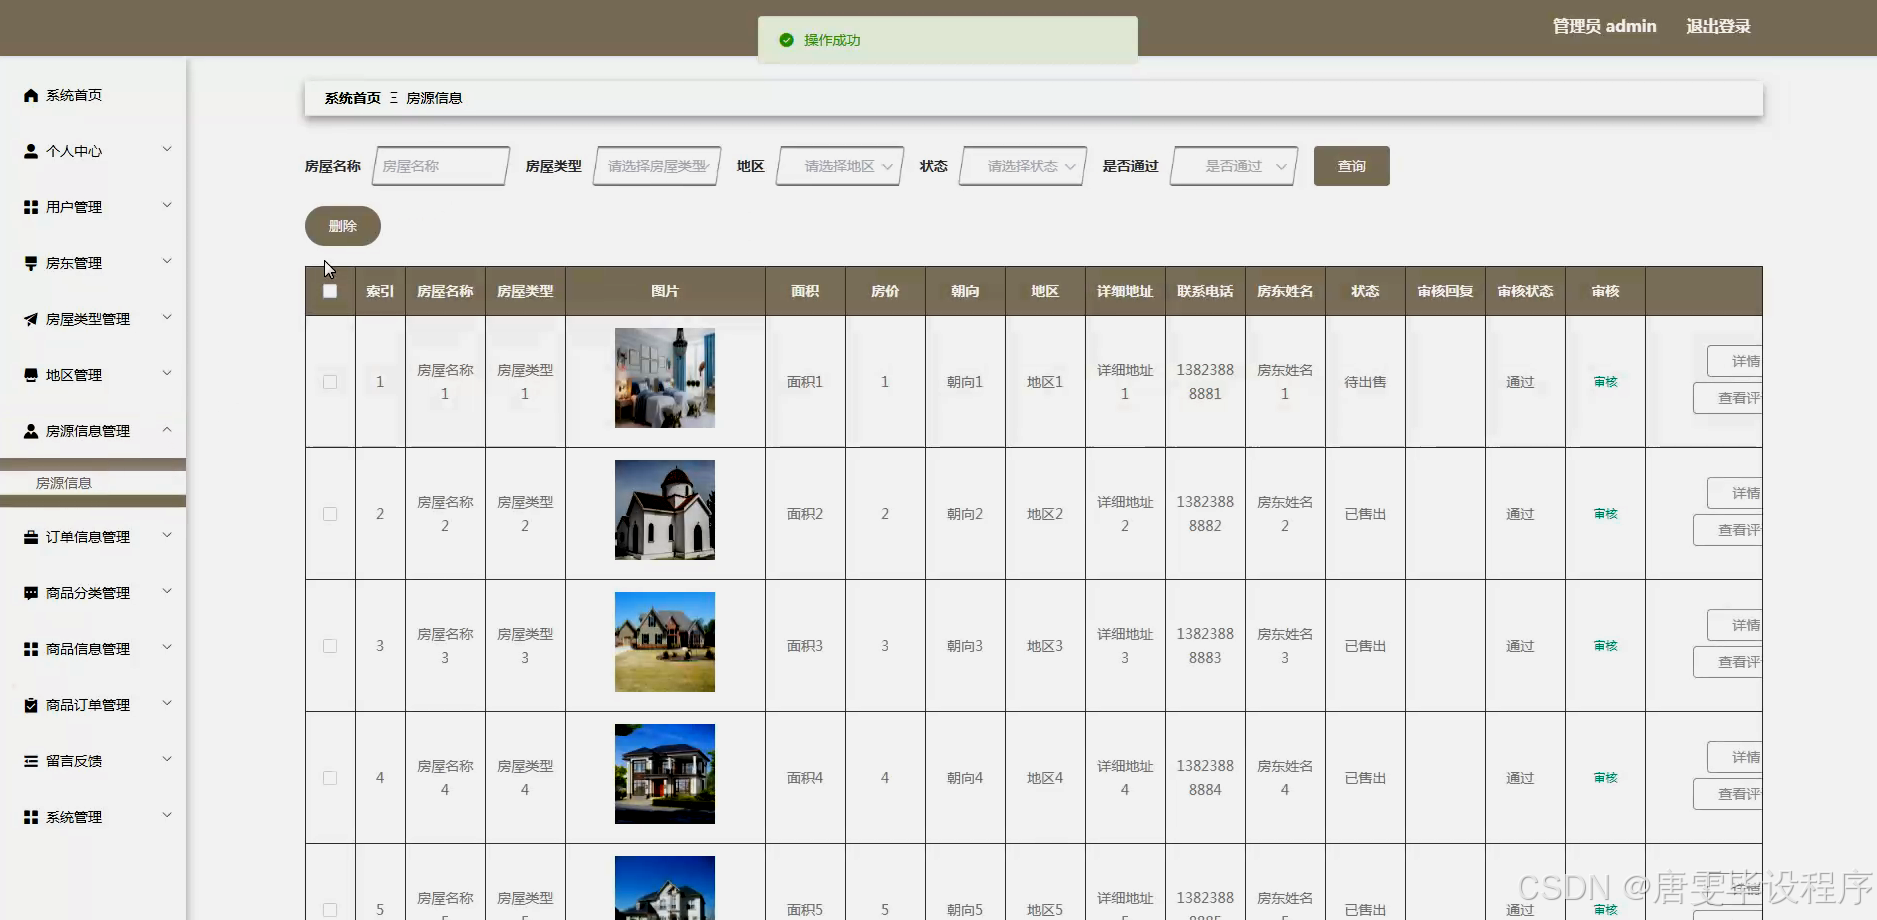
Task: Expand the 用户管理 menu chevron
Action: (x=167, y=206)
